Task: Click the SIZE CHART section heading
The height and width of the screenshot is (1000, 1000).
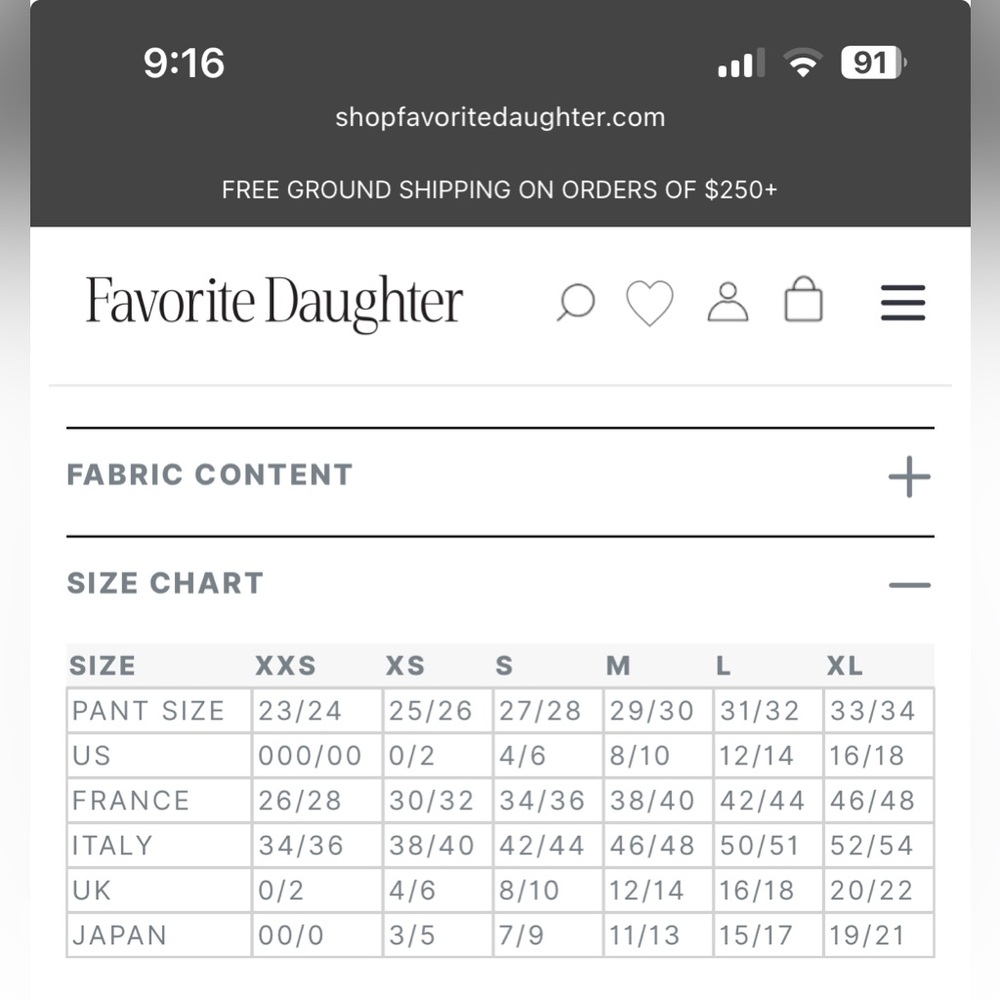Action: click(166, 583)
